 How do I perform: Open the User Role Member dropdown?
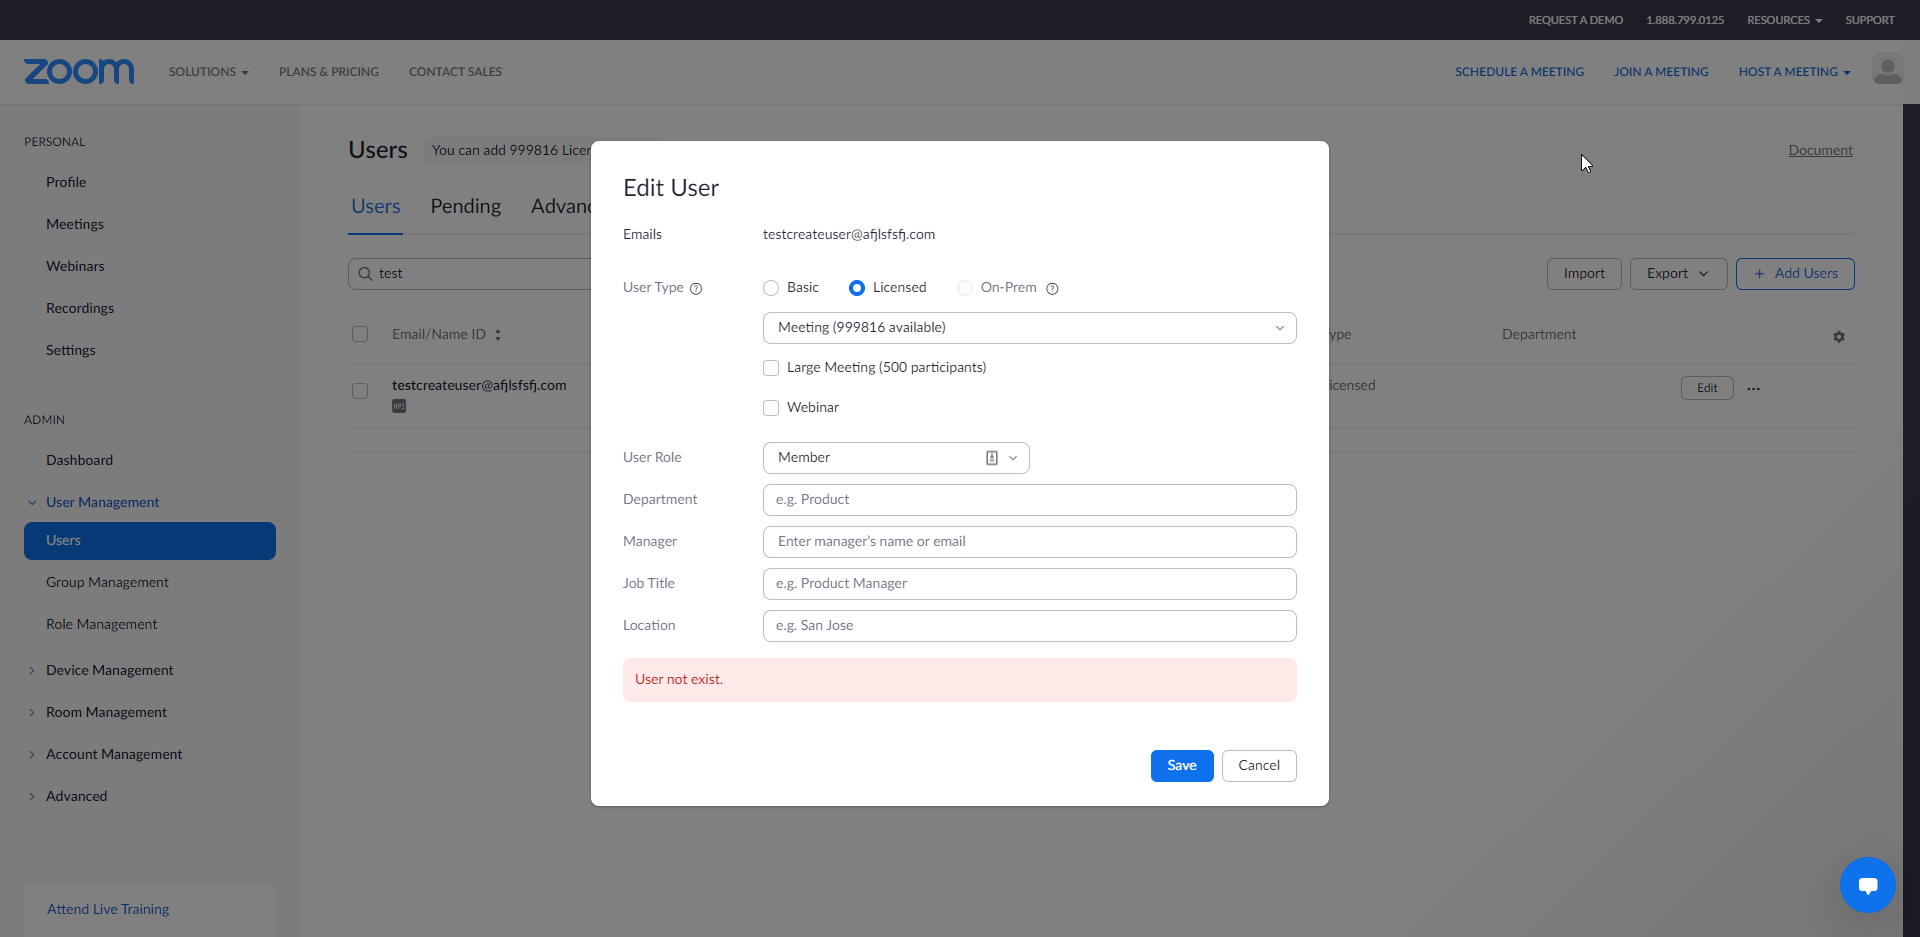tap(896, 458)
